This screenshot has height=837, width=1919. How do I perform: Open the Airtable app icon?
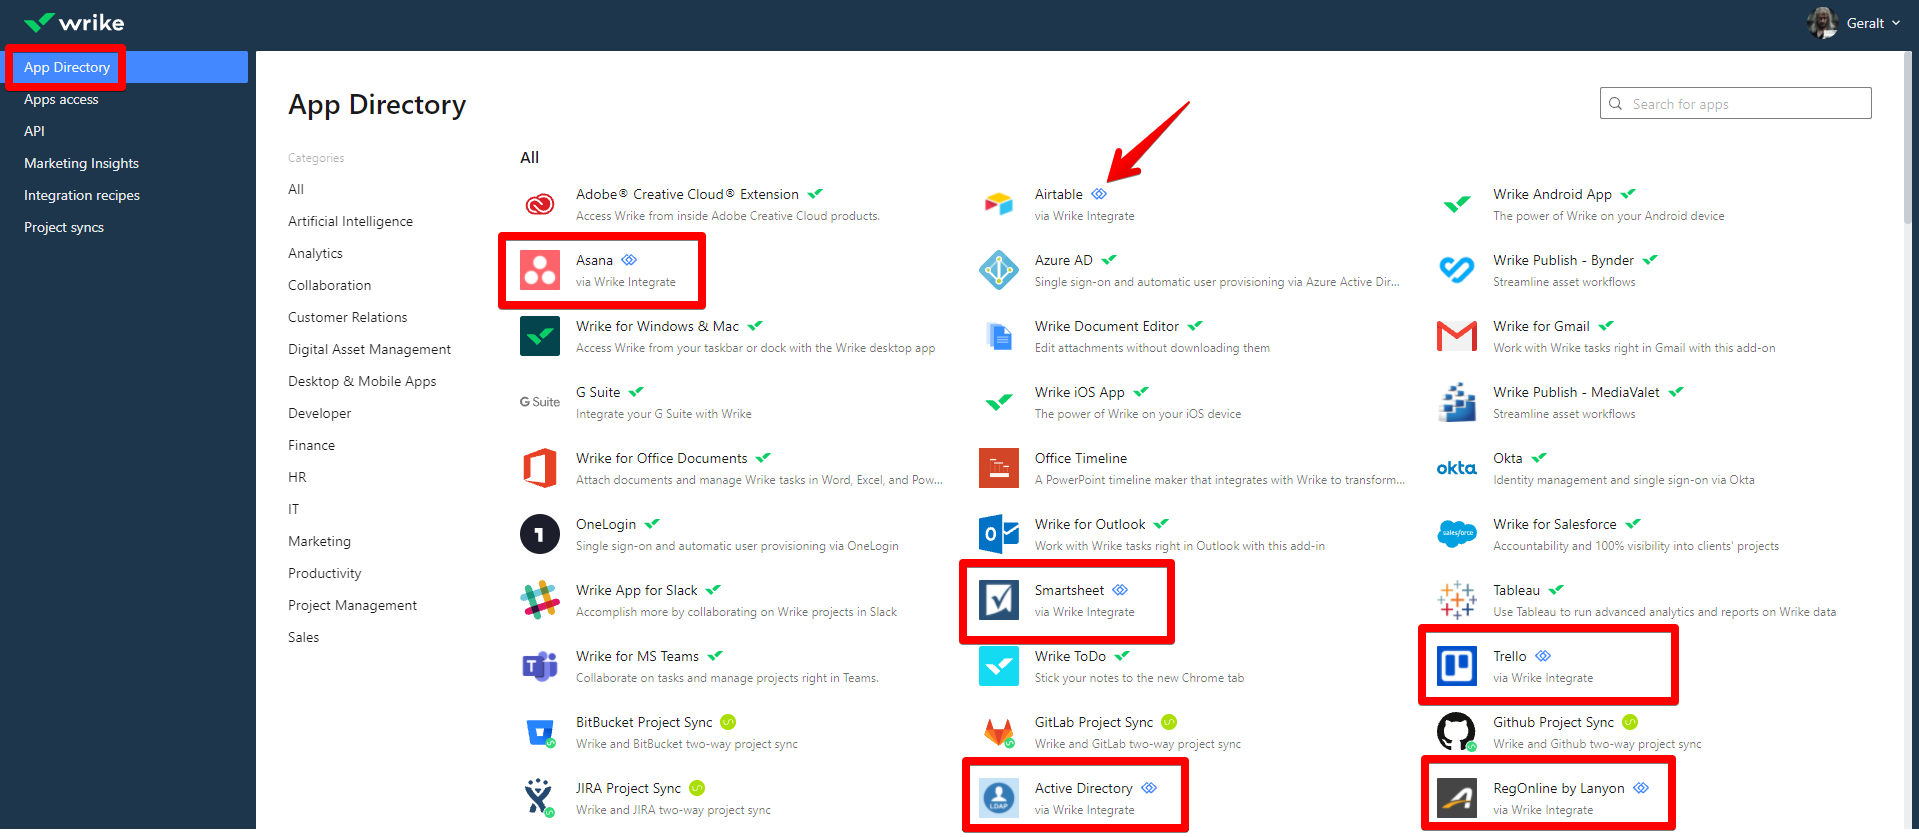coord(998,204)
